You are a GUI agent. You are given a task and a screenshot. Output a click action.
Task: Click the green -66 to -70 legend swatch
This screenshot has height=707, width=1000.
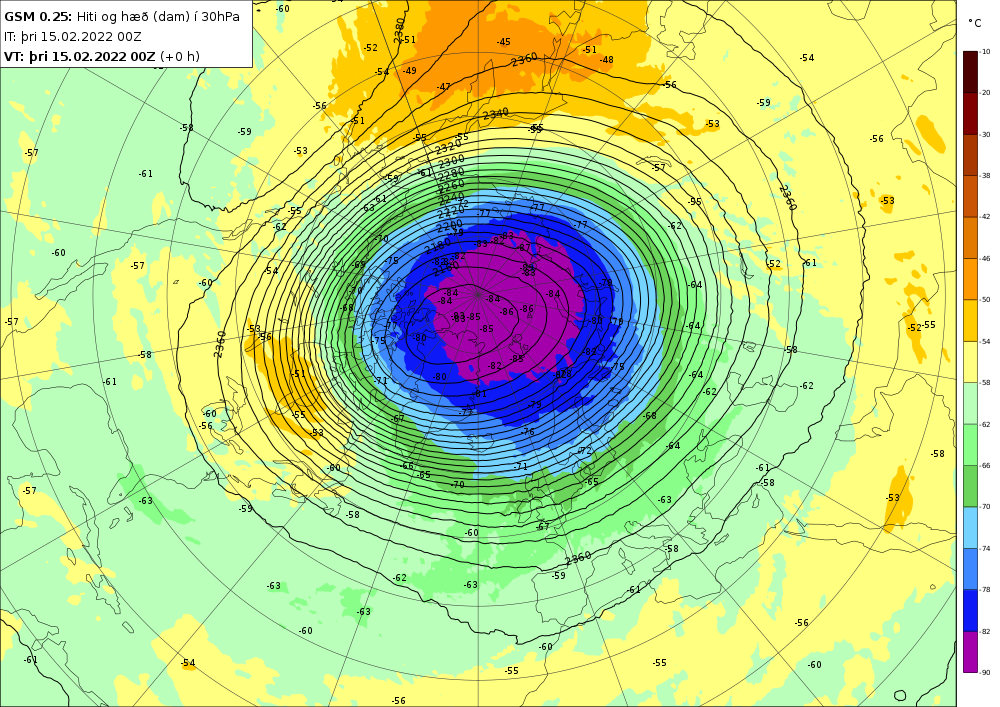969,486
